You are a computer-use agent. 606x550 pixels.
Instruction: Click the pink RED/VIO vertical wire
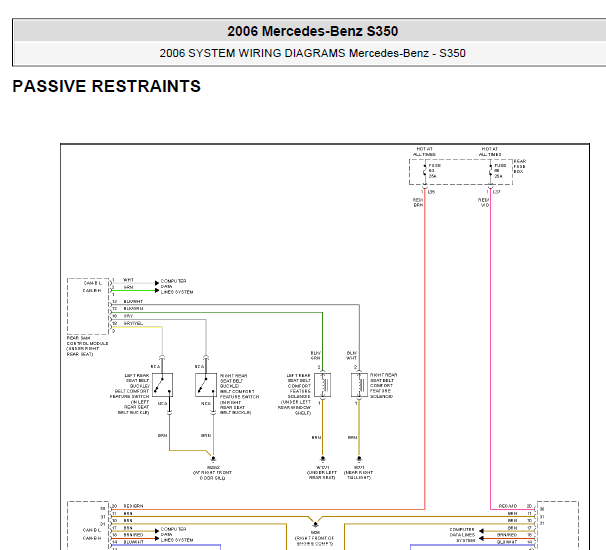[x=490, y=348]
